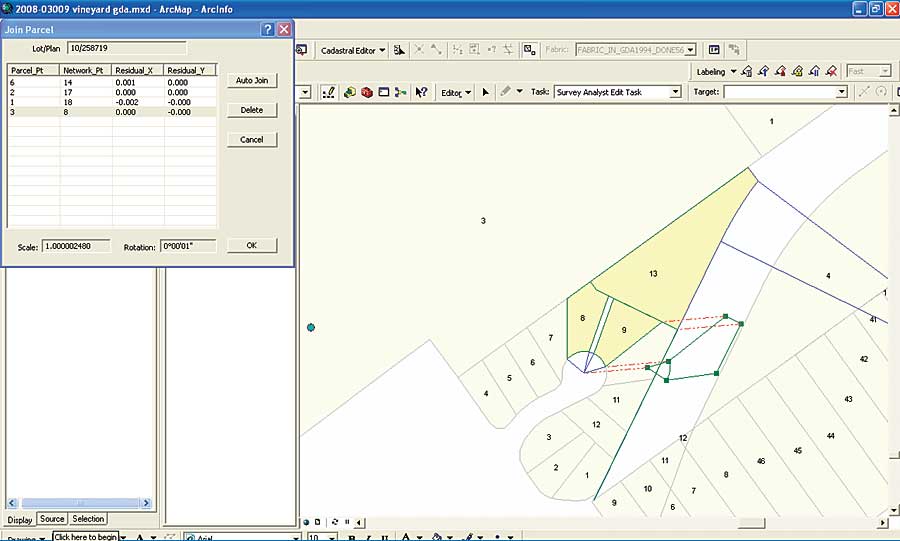Image resolution: width=900 pixels, height=541 pixels.
Task: Open the Sketch Tool dropdown arrow
Action: 520,91
